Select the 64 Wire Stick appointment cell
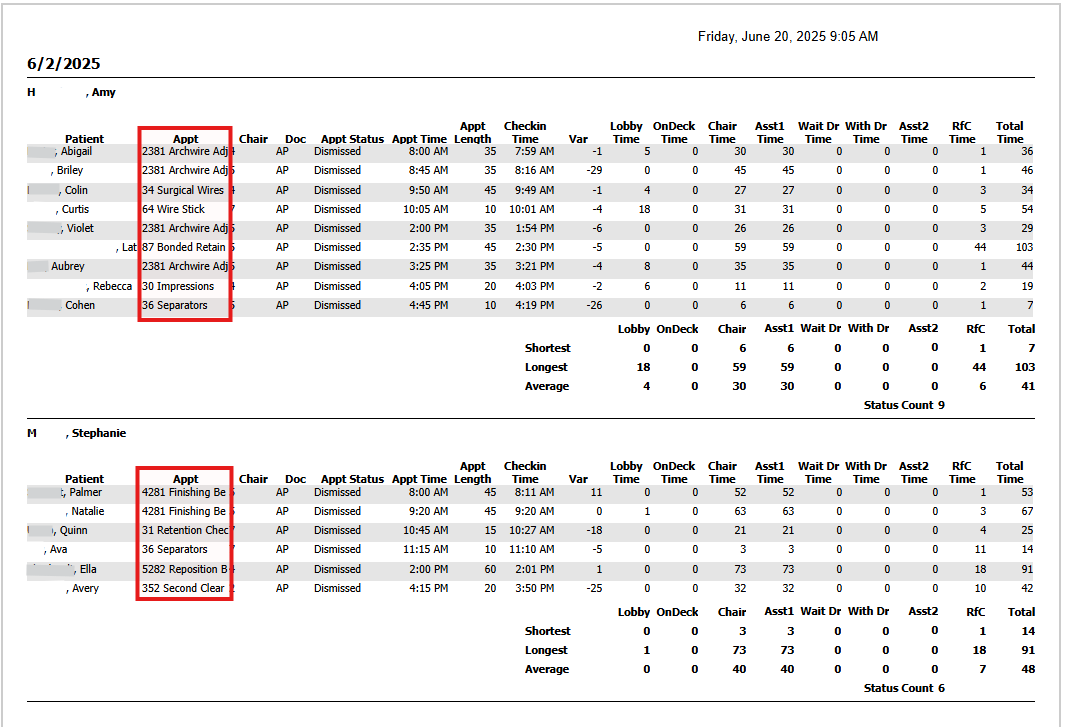This screenshot has height=727, width=1075. [173, 209]
